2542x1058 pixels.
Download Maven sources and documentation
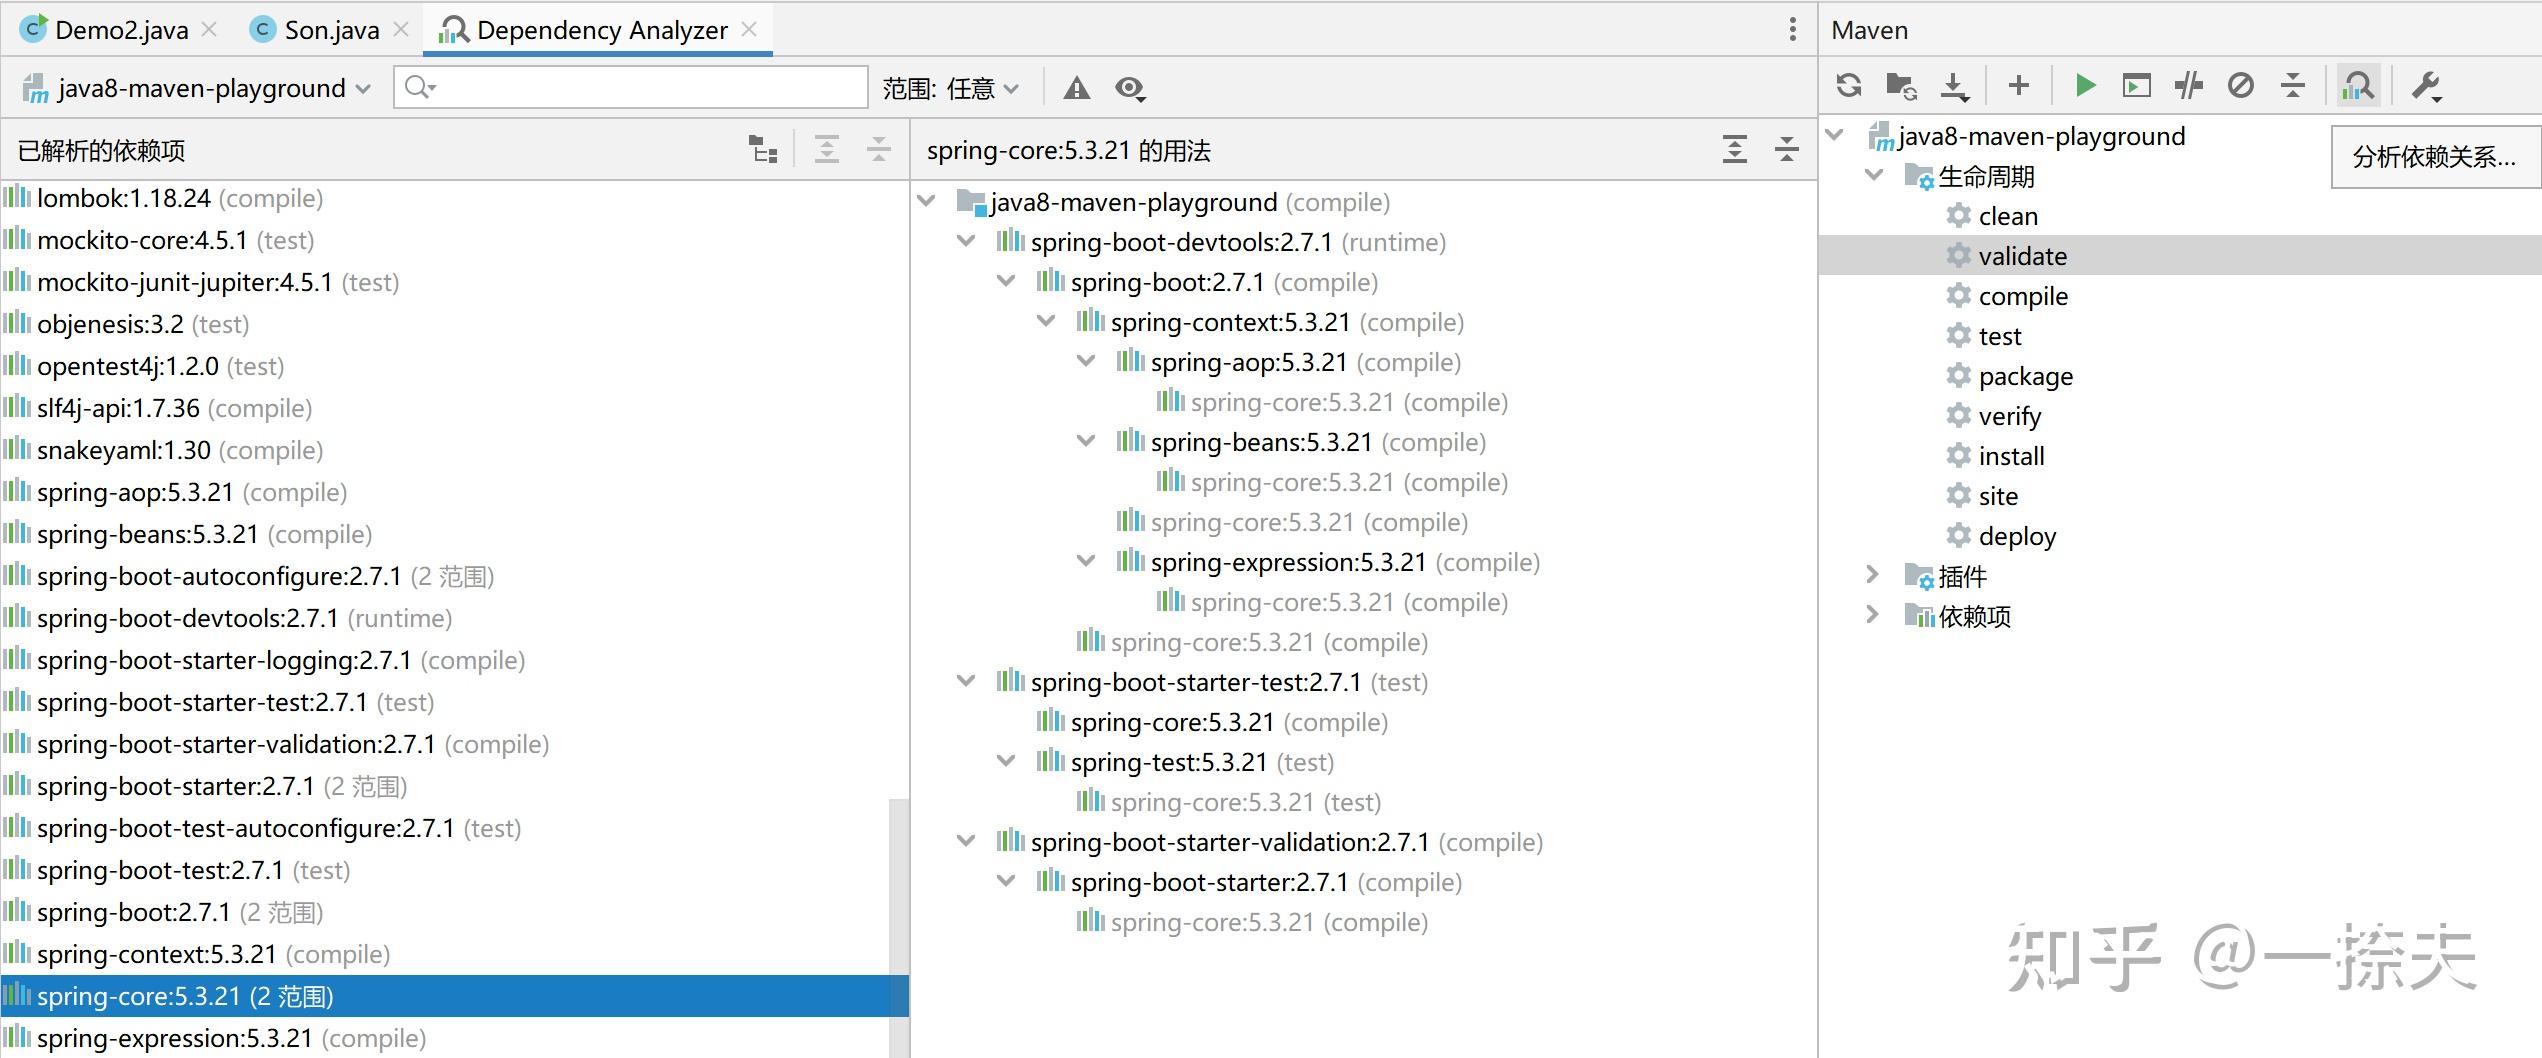pyautogui.click(x=1953, y=86)
